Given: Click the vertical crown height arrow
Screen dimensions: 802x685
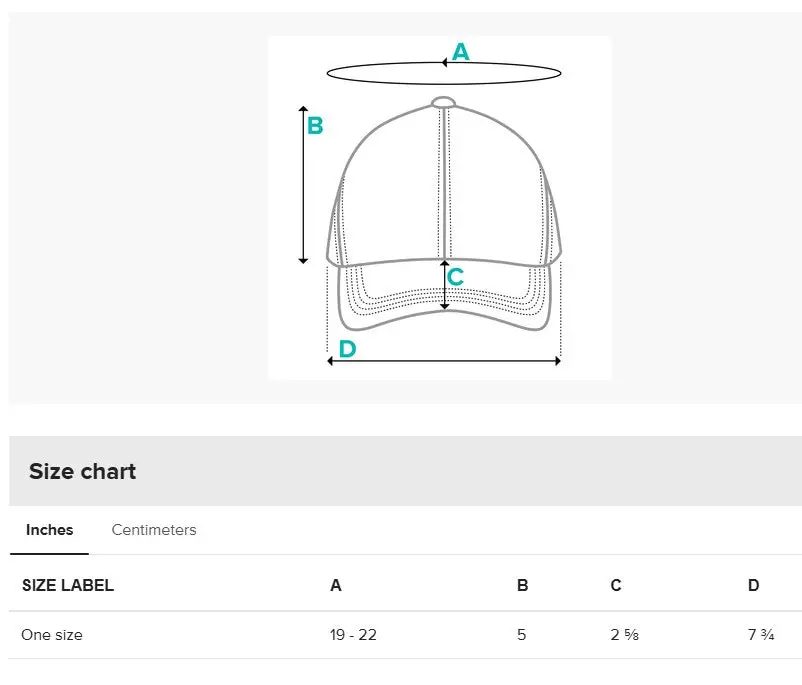Looking at the screenshot, I should 304,185.
